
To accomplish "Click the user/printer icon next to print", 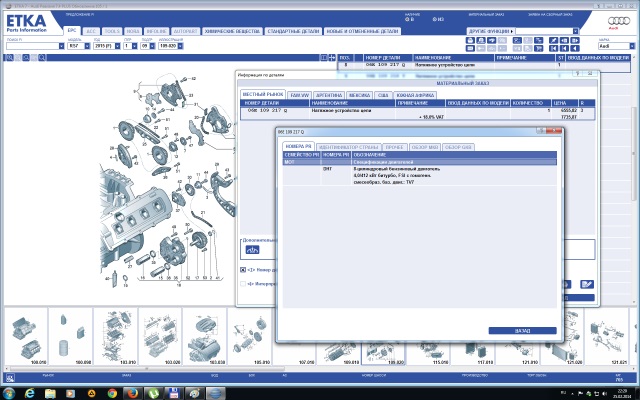I will point(481,40).
